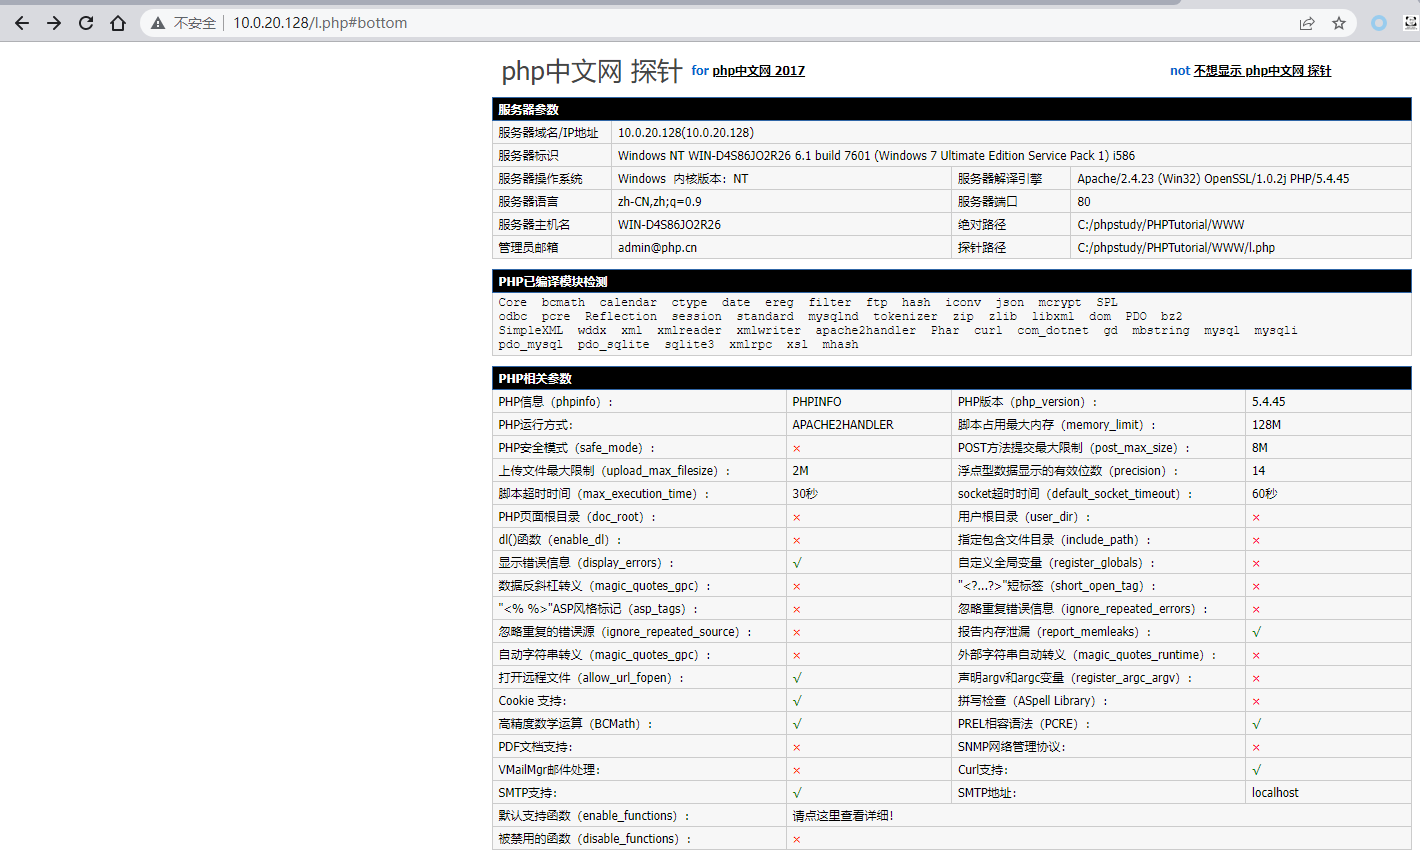The width and height of the screenshot is (1420, 850).
Task: Select the APACHE2HANDLER run mode value
Action: (x=843, y=425)
